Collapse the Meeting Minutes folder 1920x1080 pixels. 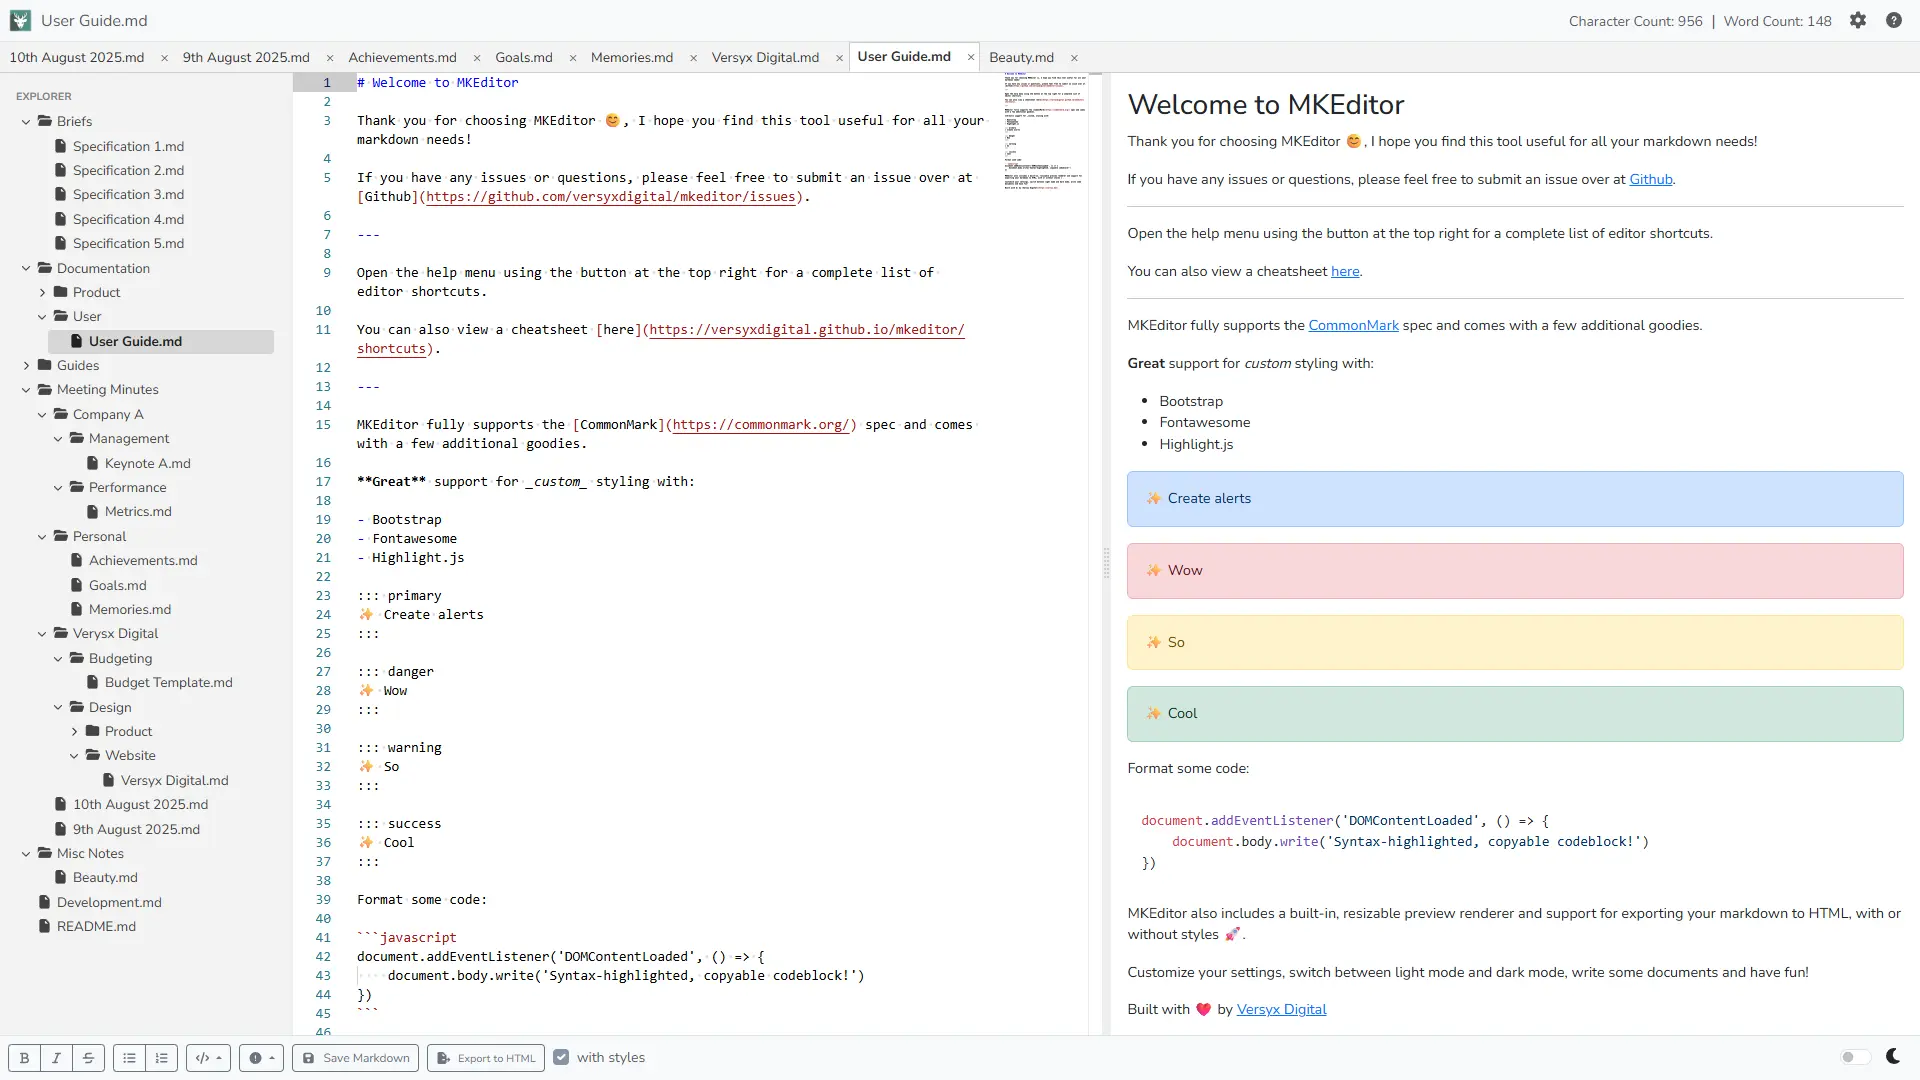pyautogui.click(x=26, y=389)
